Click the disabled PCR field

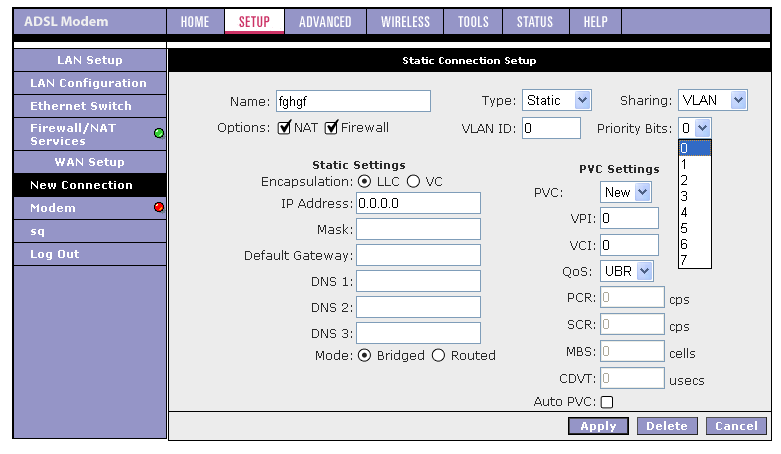tap(632, 297)
